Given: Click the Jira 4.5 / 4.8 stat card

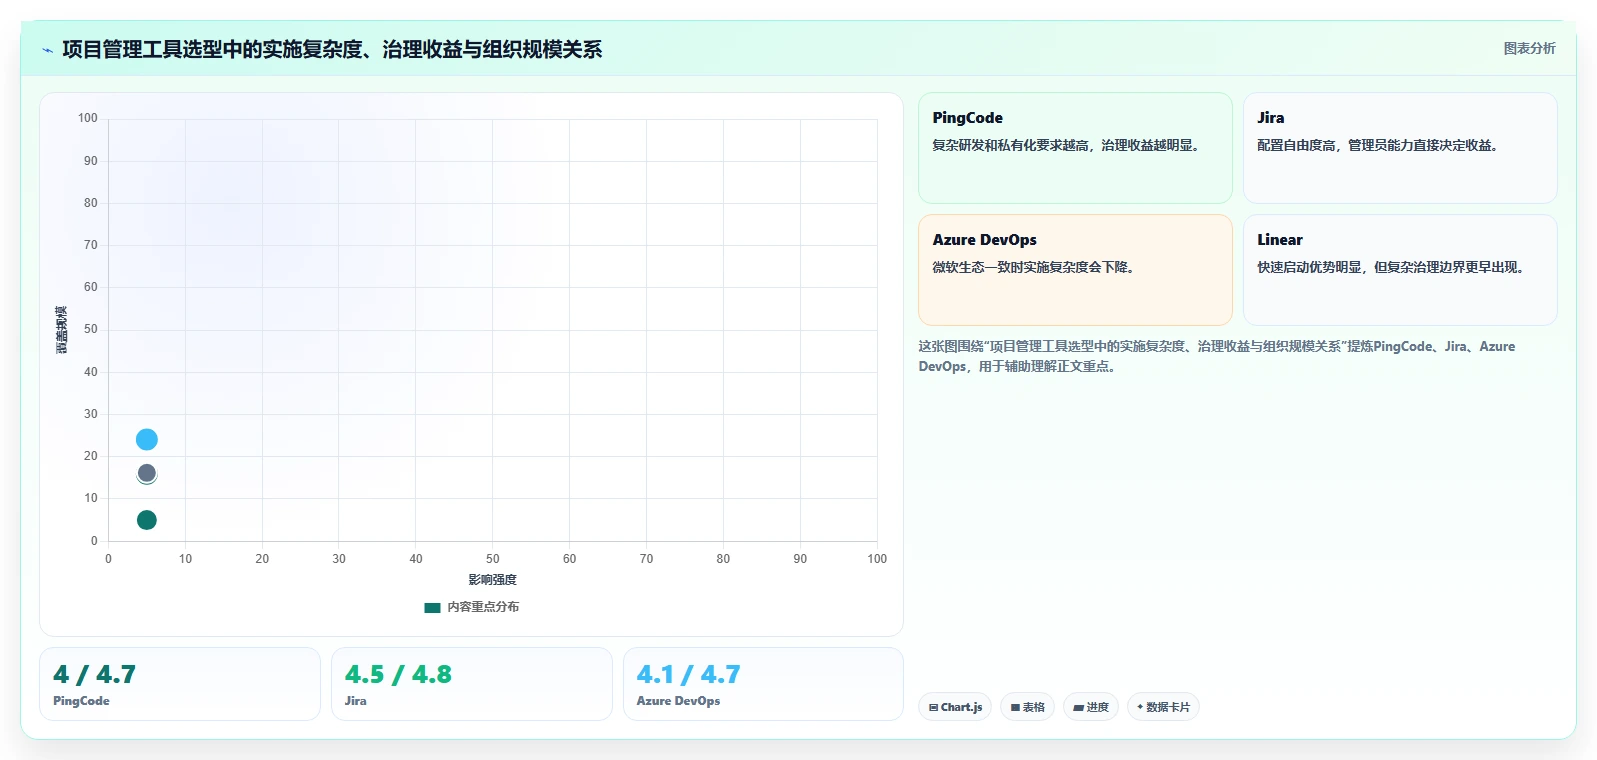Looking at the screenshot, I should pos(472,684).
